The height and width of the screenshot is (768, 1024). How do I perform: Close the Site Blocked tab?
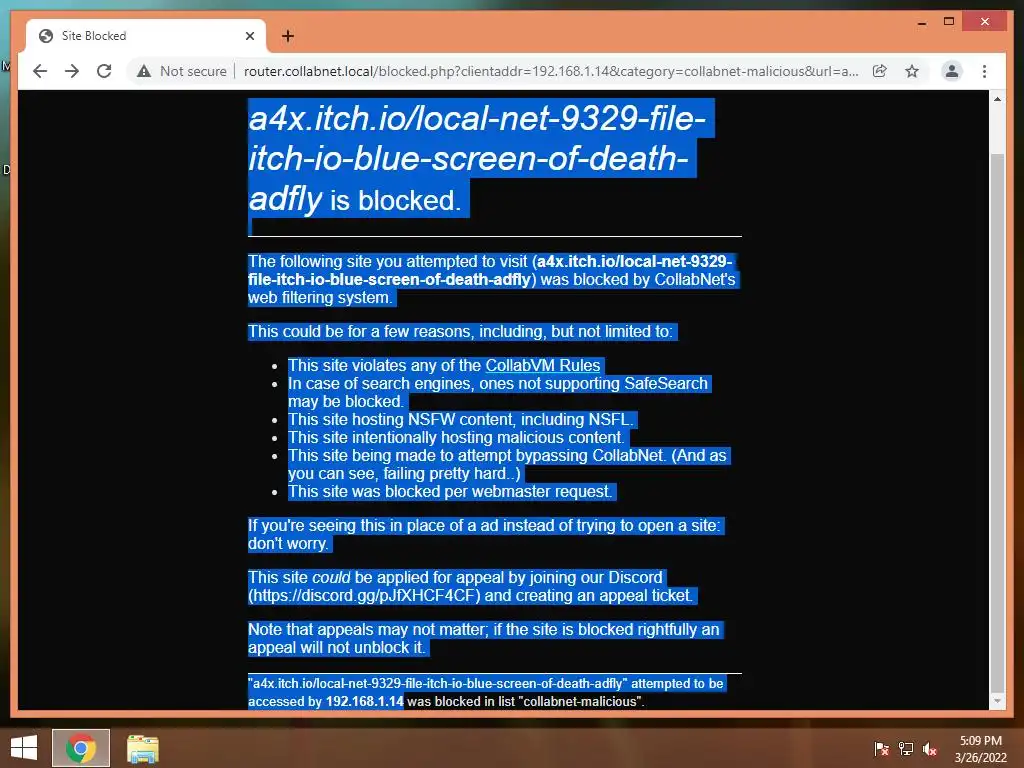coord(249,36)
